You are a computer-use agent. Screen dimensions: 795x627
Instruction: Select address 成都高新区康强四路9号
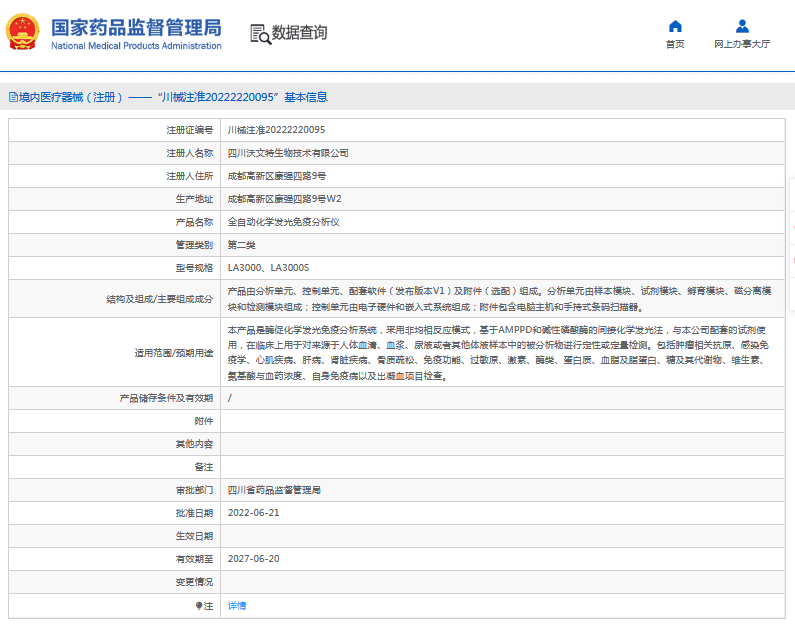tap(277, 176)
